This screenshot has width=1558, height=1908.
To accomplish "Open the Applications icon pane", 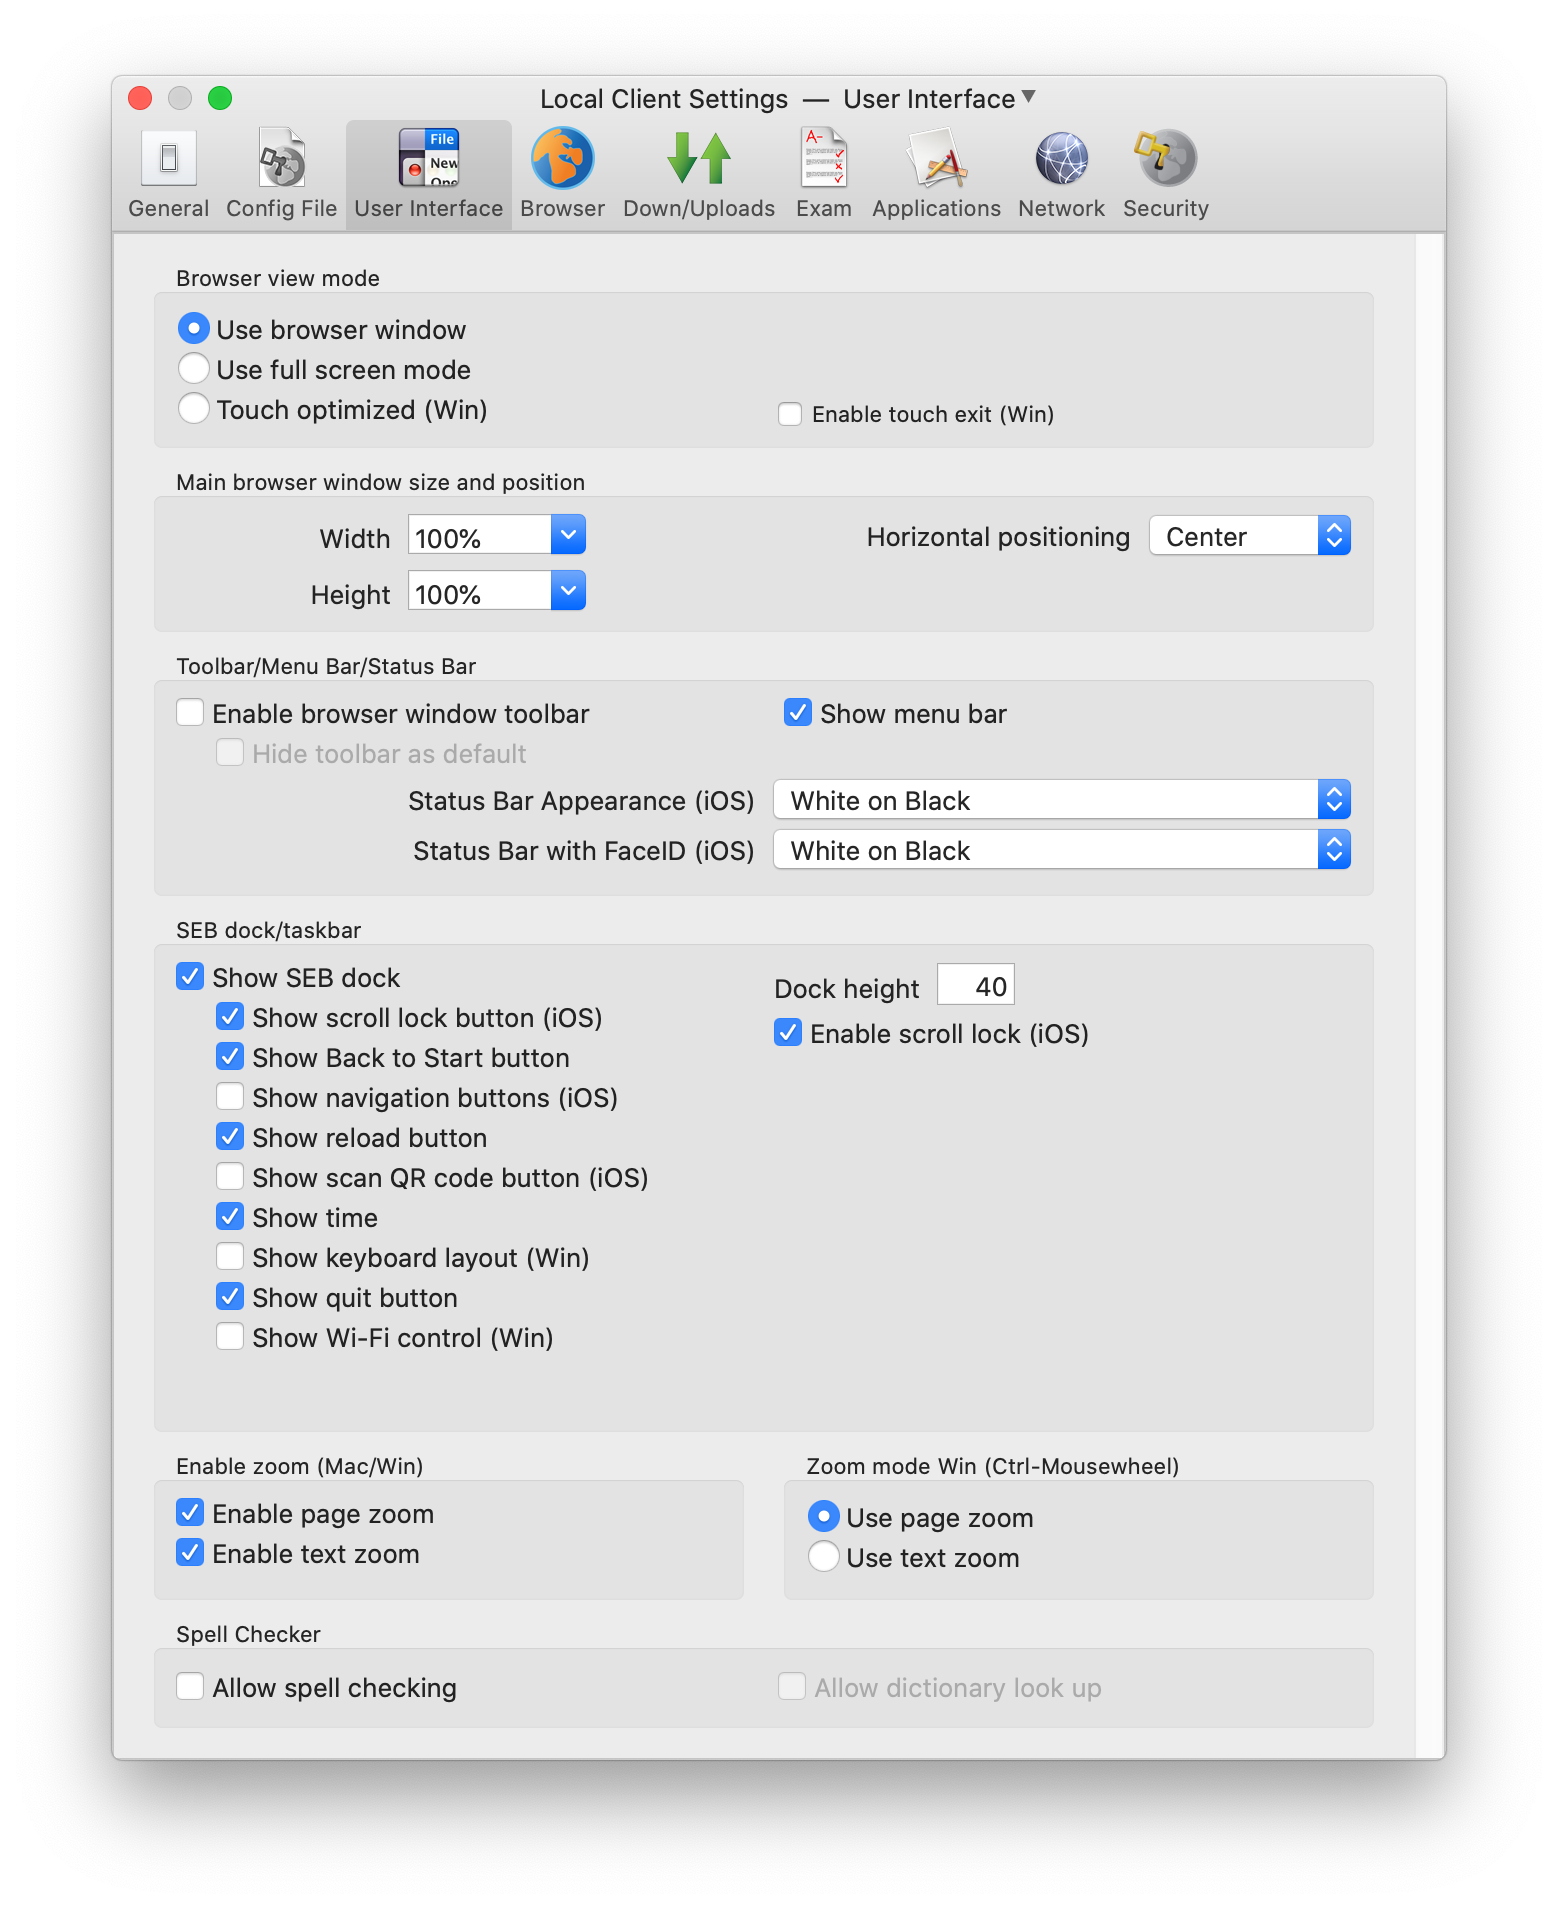I will (937, 159).
